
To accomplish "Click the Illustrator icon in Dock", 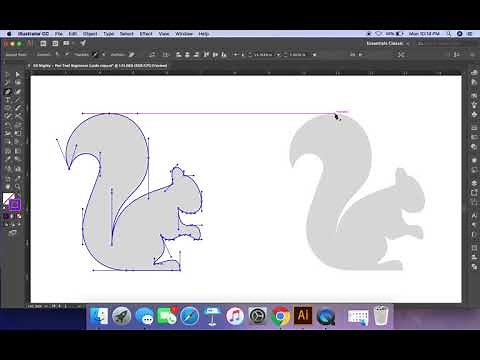I will point(303,315).
